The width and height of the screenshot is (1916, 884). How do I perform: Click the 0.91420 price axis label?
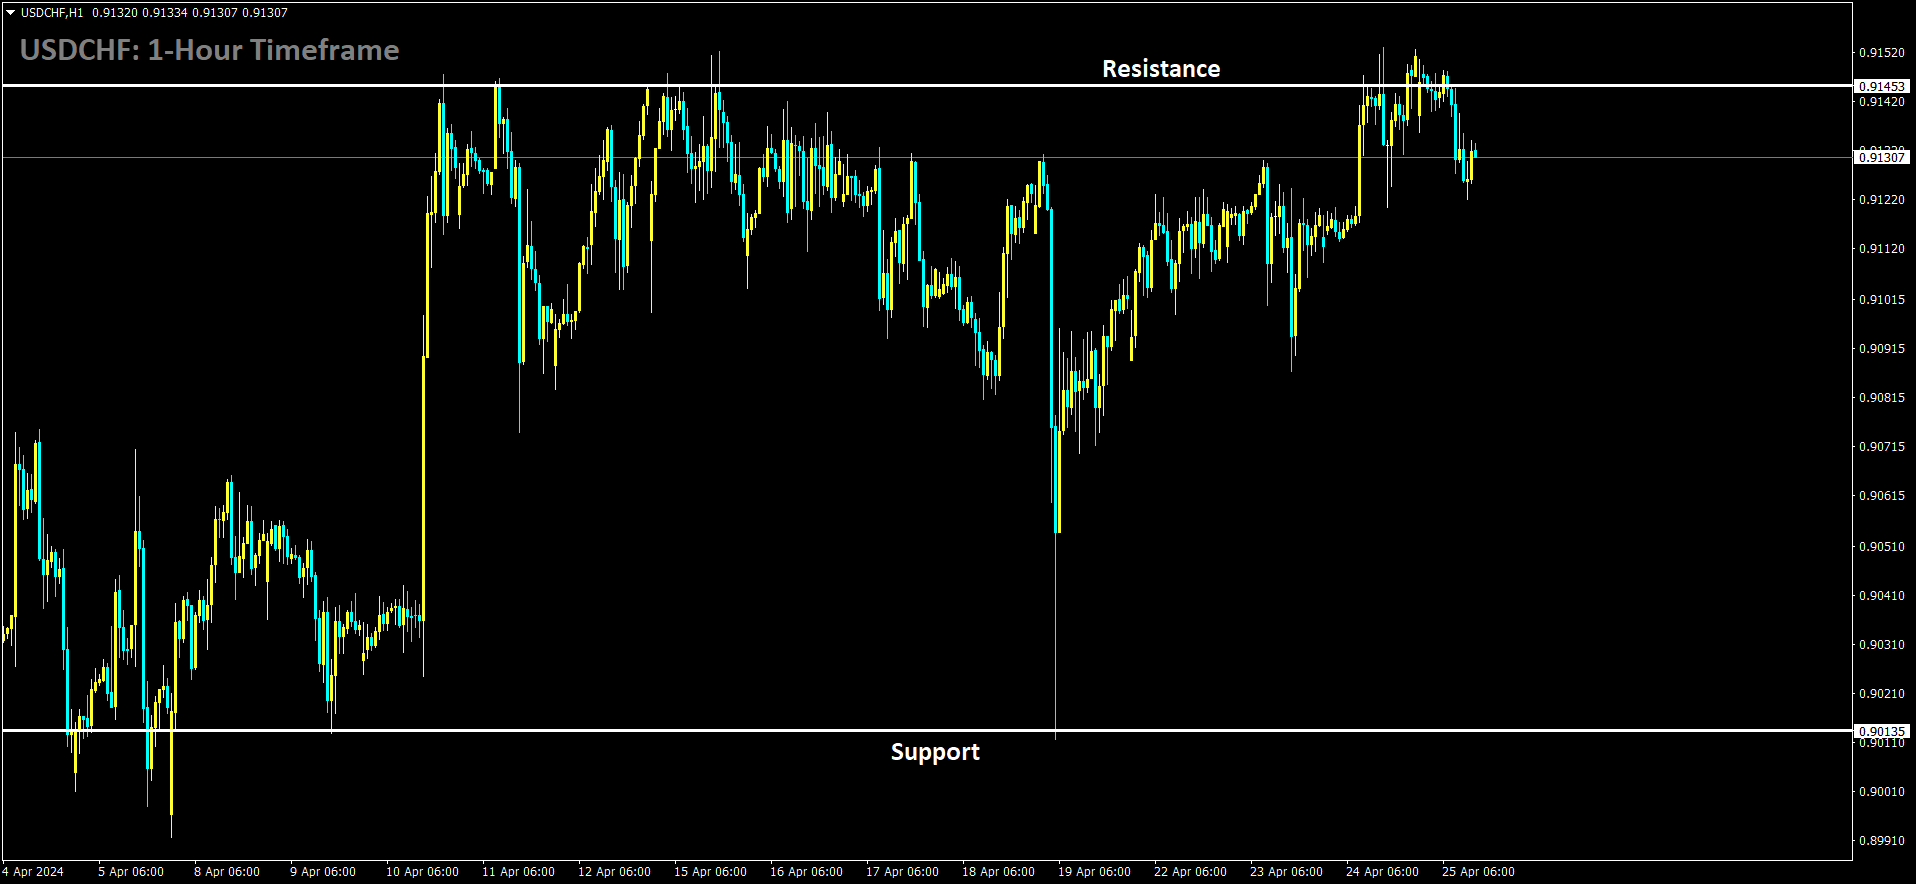pyautogui.click(x=1881, y=101)
